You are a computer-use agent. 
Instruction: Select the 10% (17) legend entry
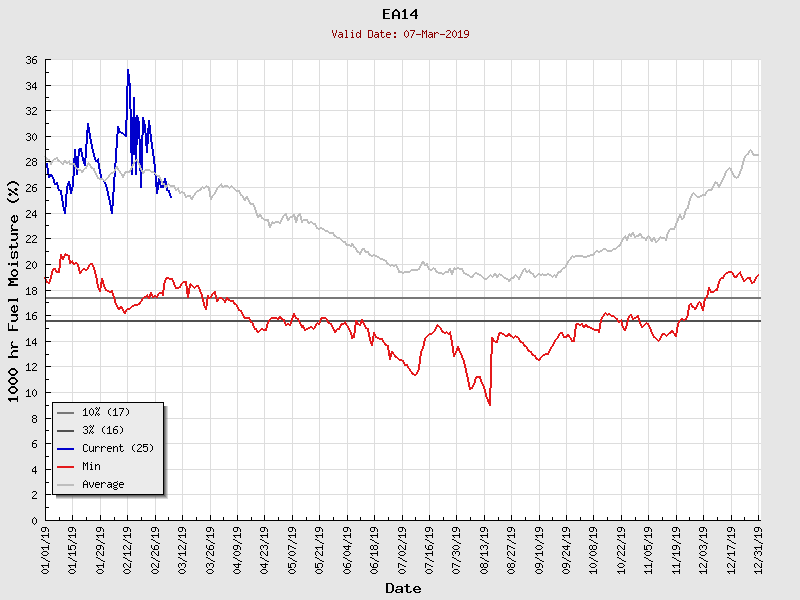point(106,412)
